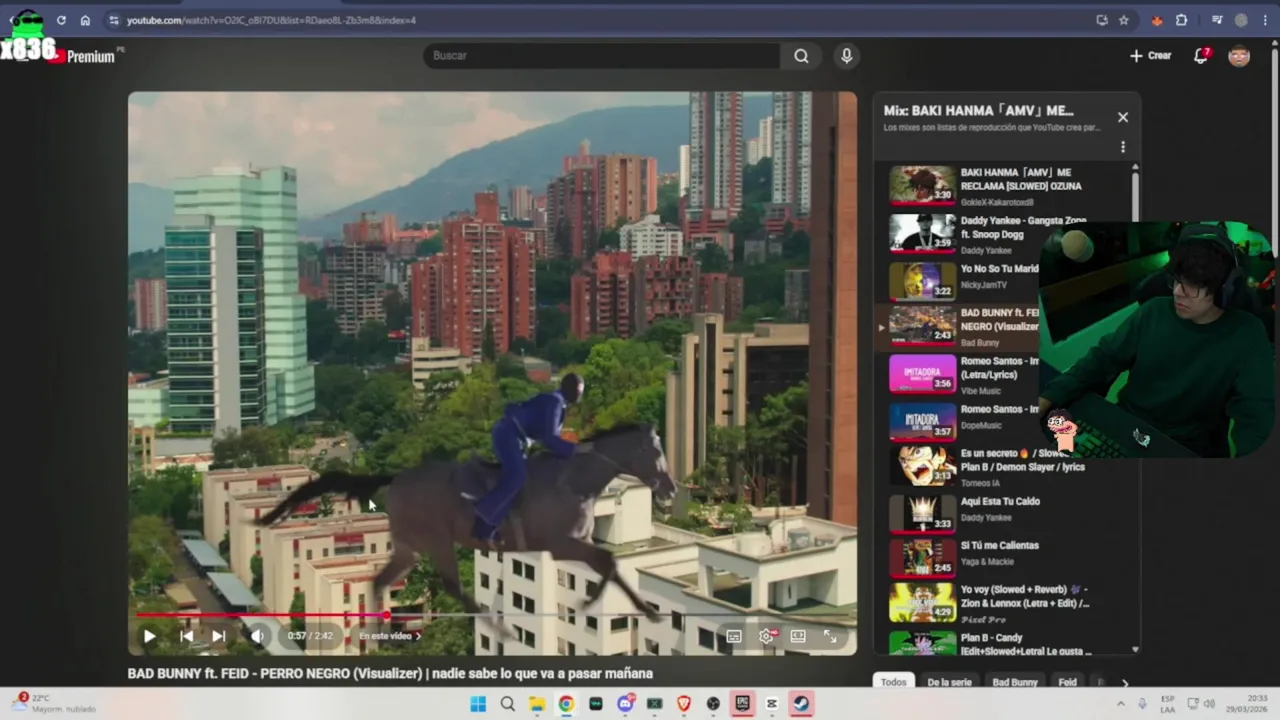1280x720 pixels.
Task: Make the player fullscreen
Action: click(x=830, y=636)
